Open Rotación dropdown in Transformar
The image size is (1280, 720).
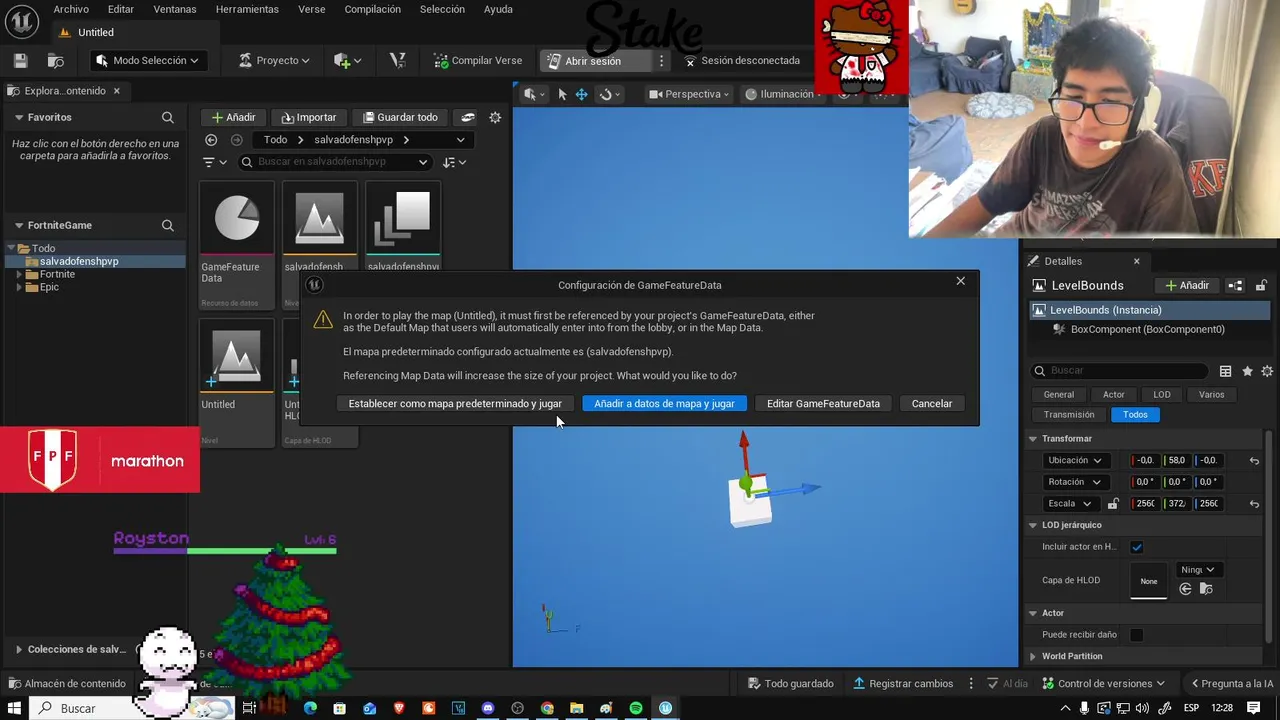[x=1074, y=482]
